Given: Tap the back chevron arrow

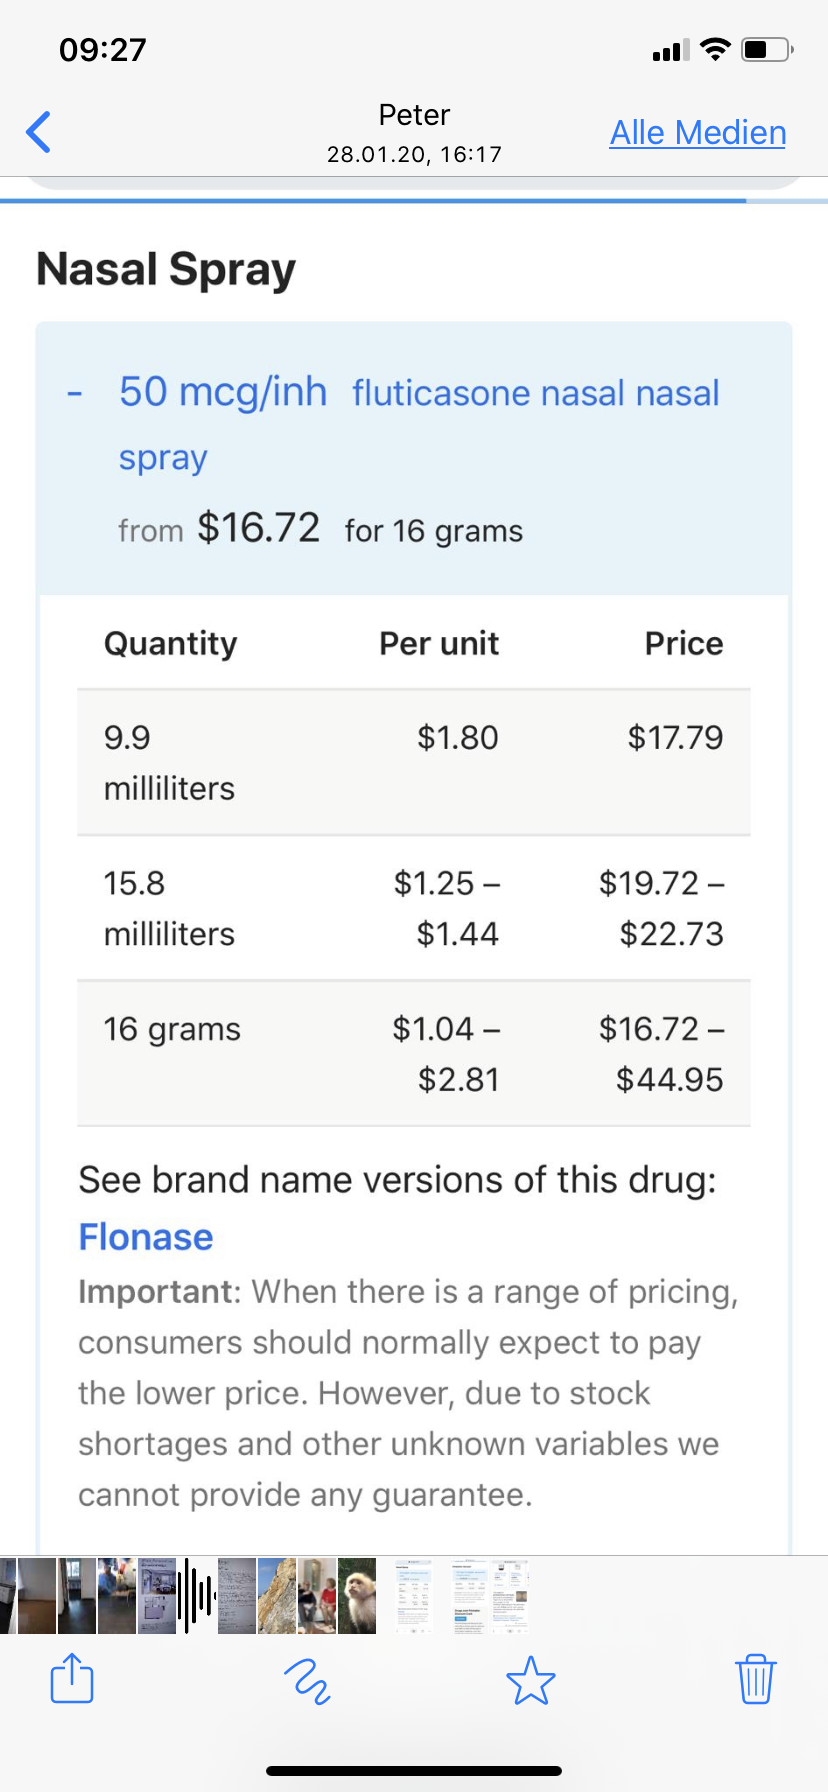Looking at the screenshot, I should coord(39,132).
